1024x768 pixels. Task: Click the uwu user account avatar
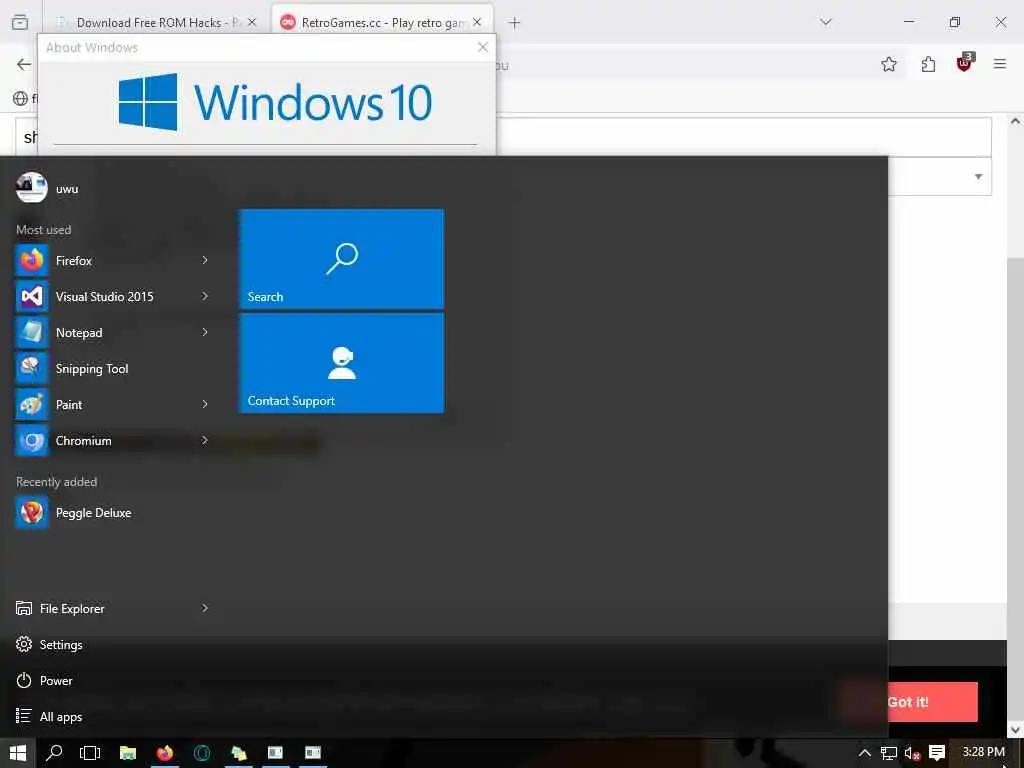click(x=31, y=188)
